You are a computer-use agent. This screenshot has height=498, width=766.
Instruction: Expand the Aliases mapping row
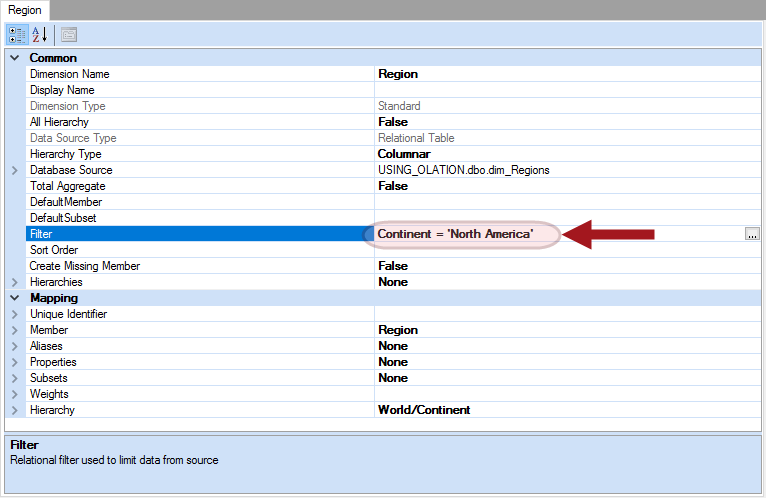click(x=14, y=346)
